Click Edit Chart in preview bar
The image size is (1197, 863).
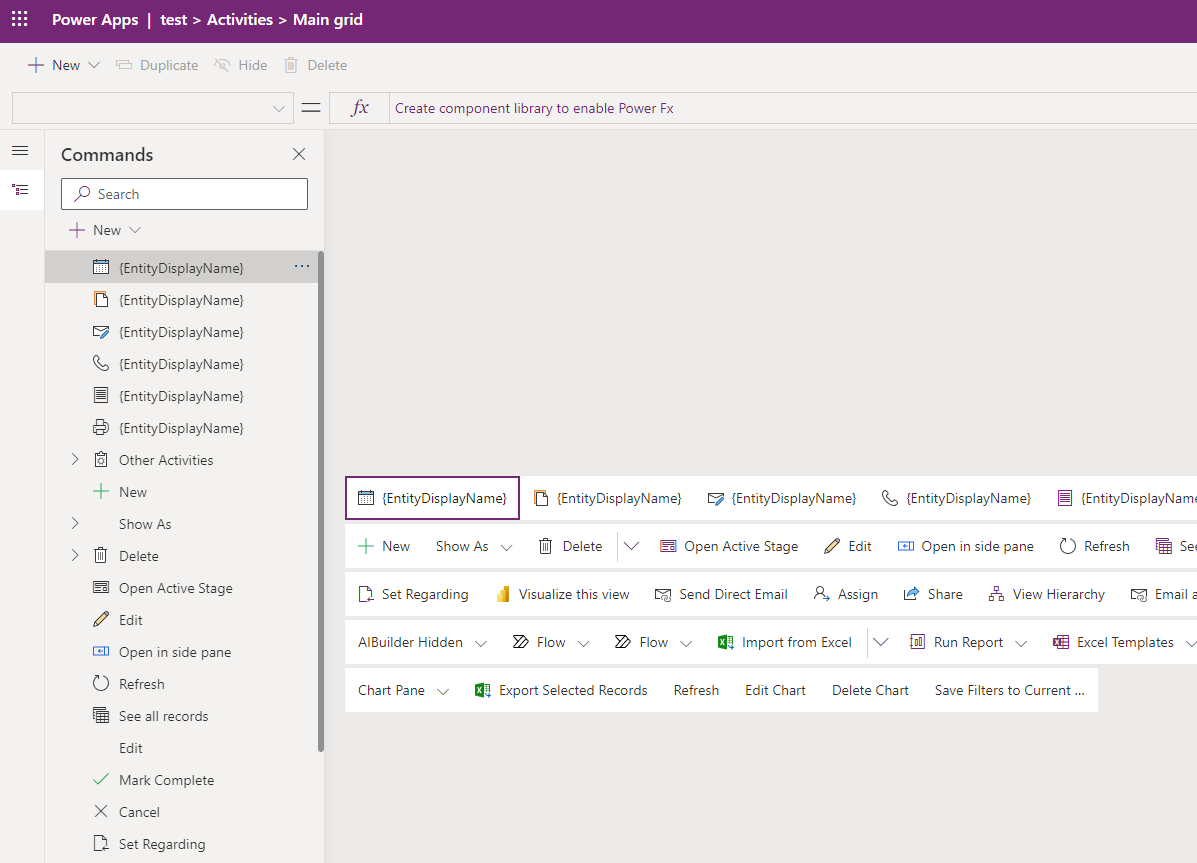pos(775,690)
